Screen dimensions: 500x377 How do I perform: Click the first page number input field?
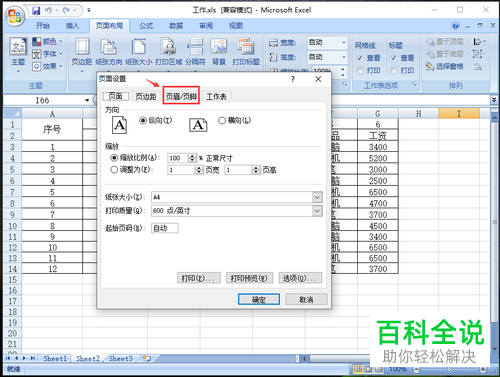(x=165, y=228)
